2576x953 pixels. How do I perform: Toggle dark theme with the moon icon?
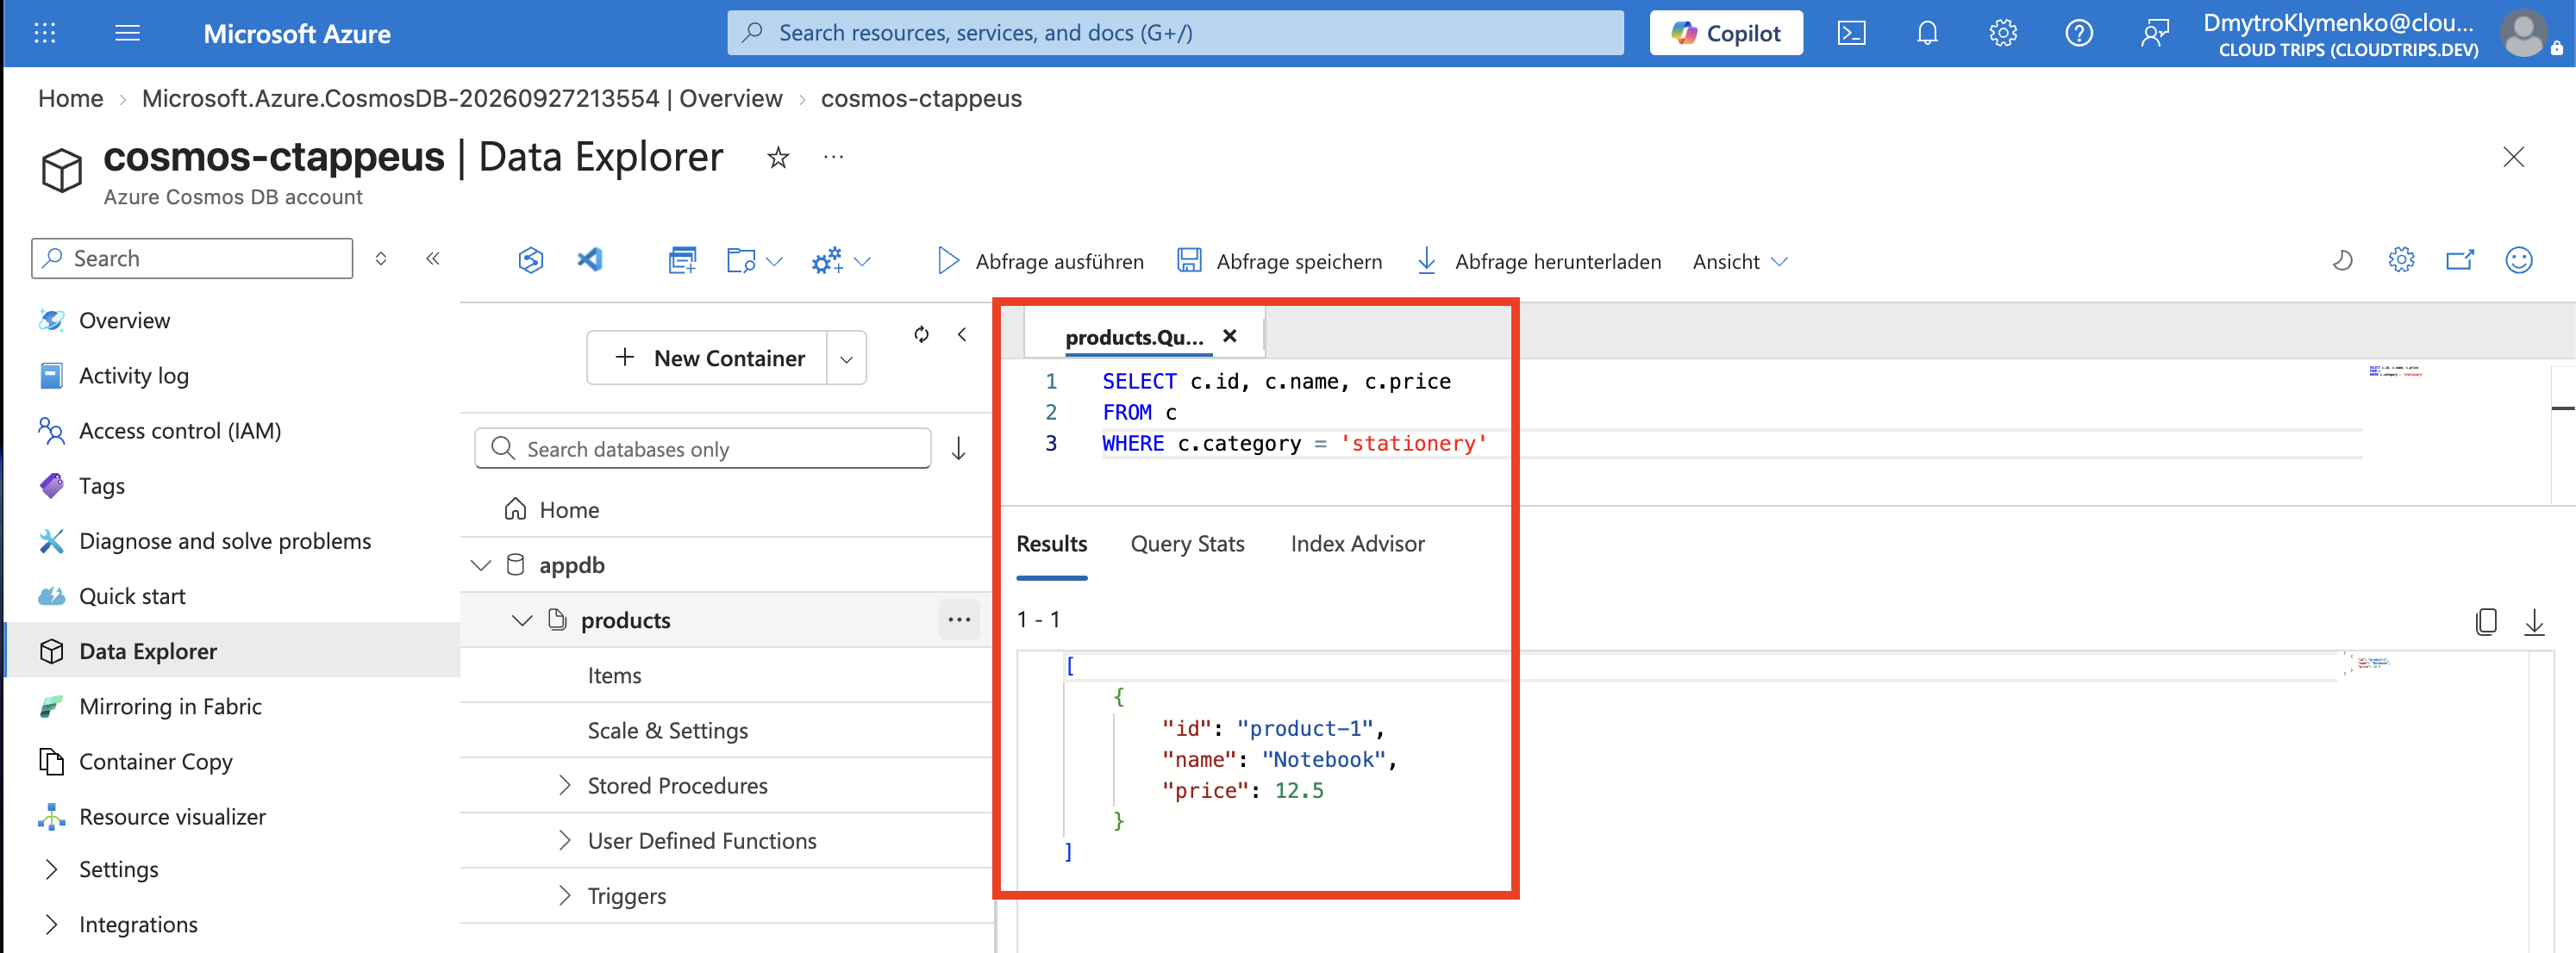[x=2342, y=261]
